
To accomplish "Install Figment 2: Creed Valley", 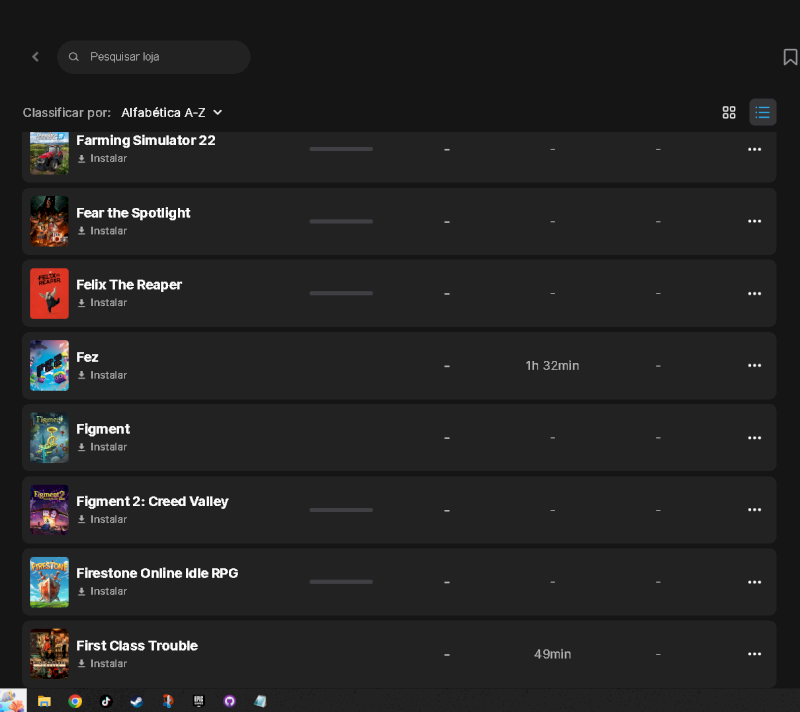I will pos(102,520).
